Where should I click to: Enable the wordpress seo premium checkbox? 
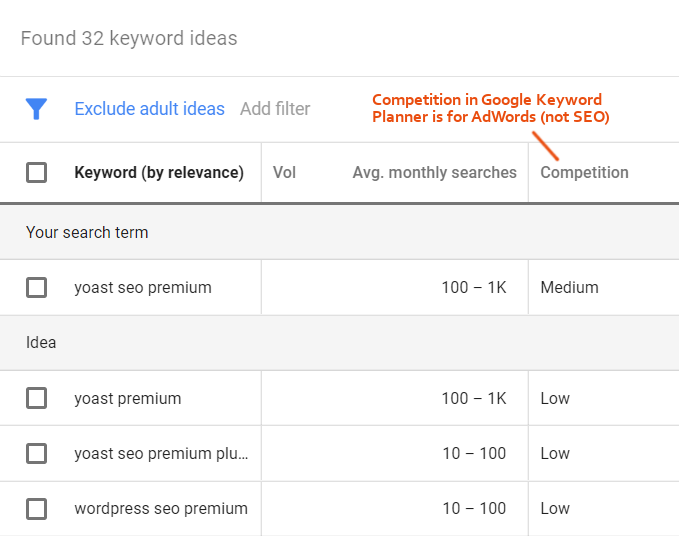tap(37, 509)
